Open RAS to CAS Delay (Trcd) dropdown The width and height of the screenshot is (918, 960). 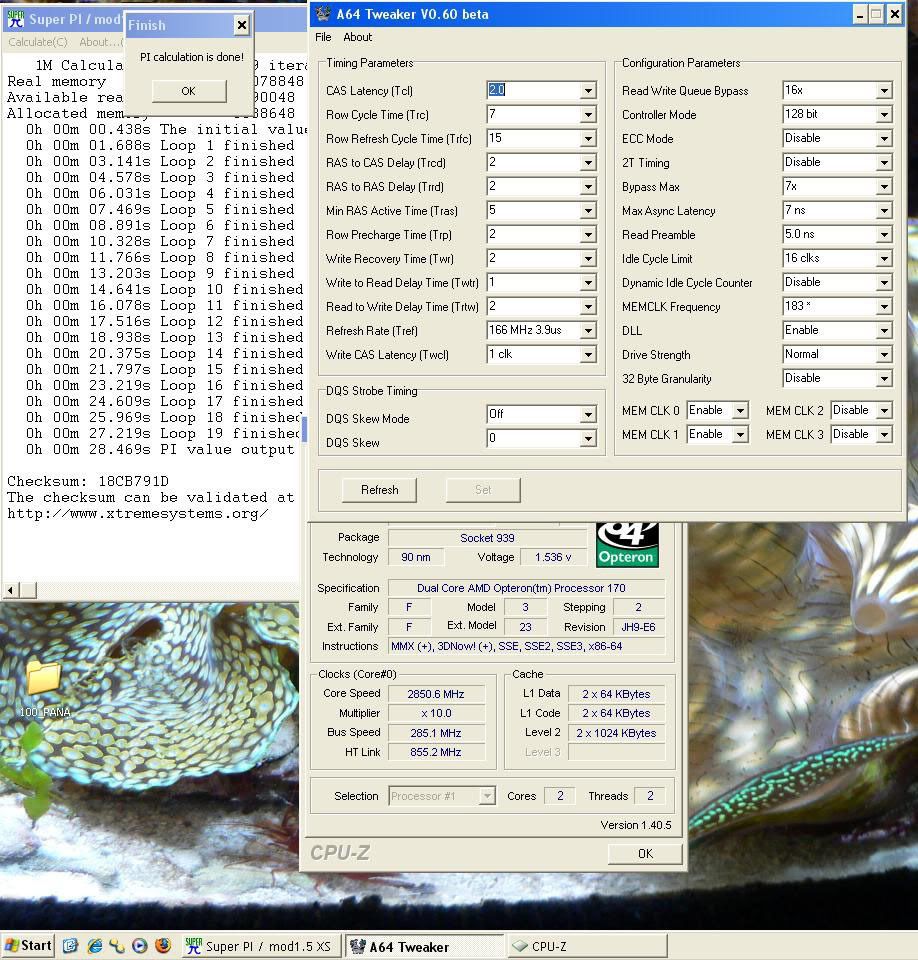click(x=589, y=162)
